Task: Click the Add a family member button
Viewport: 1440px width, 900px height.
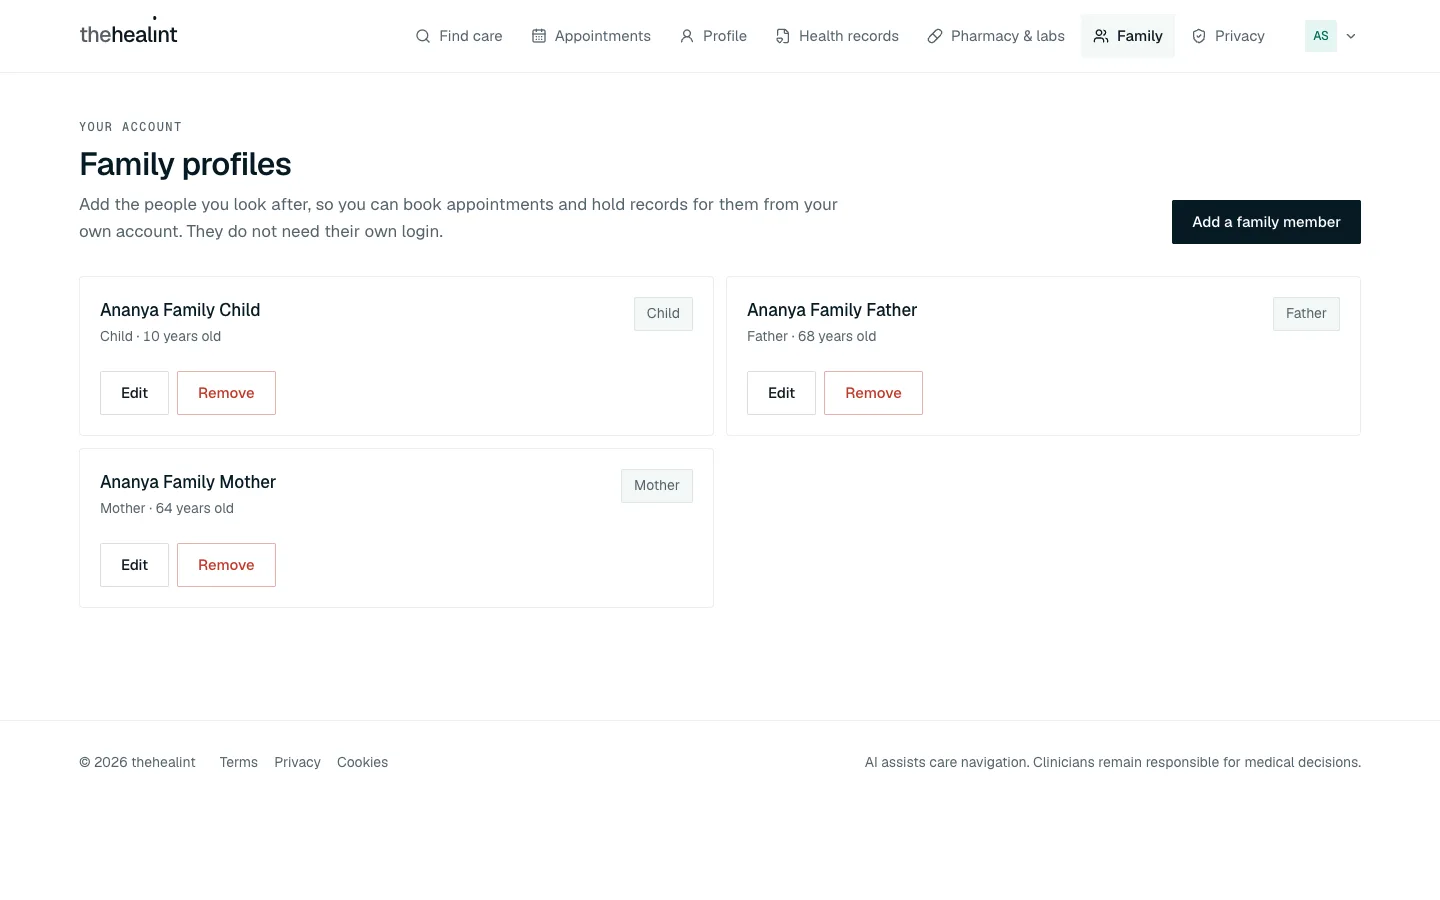Action: tap(1266, 222)
